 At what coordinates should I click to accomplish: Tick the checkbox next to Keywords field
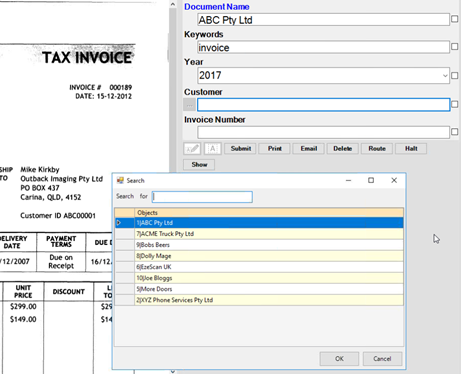[454, 47]
